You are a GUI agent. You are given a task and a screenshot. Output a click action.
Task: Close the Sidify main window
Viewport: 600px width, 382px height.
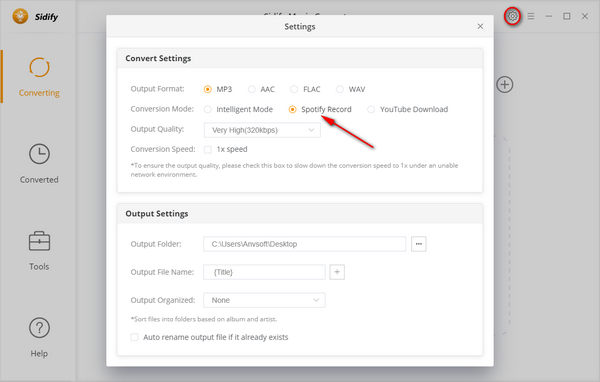pos(585,16)
